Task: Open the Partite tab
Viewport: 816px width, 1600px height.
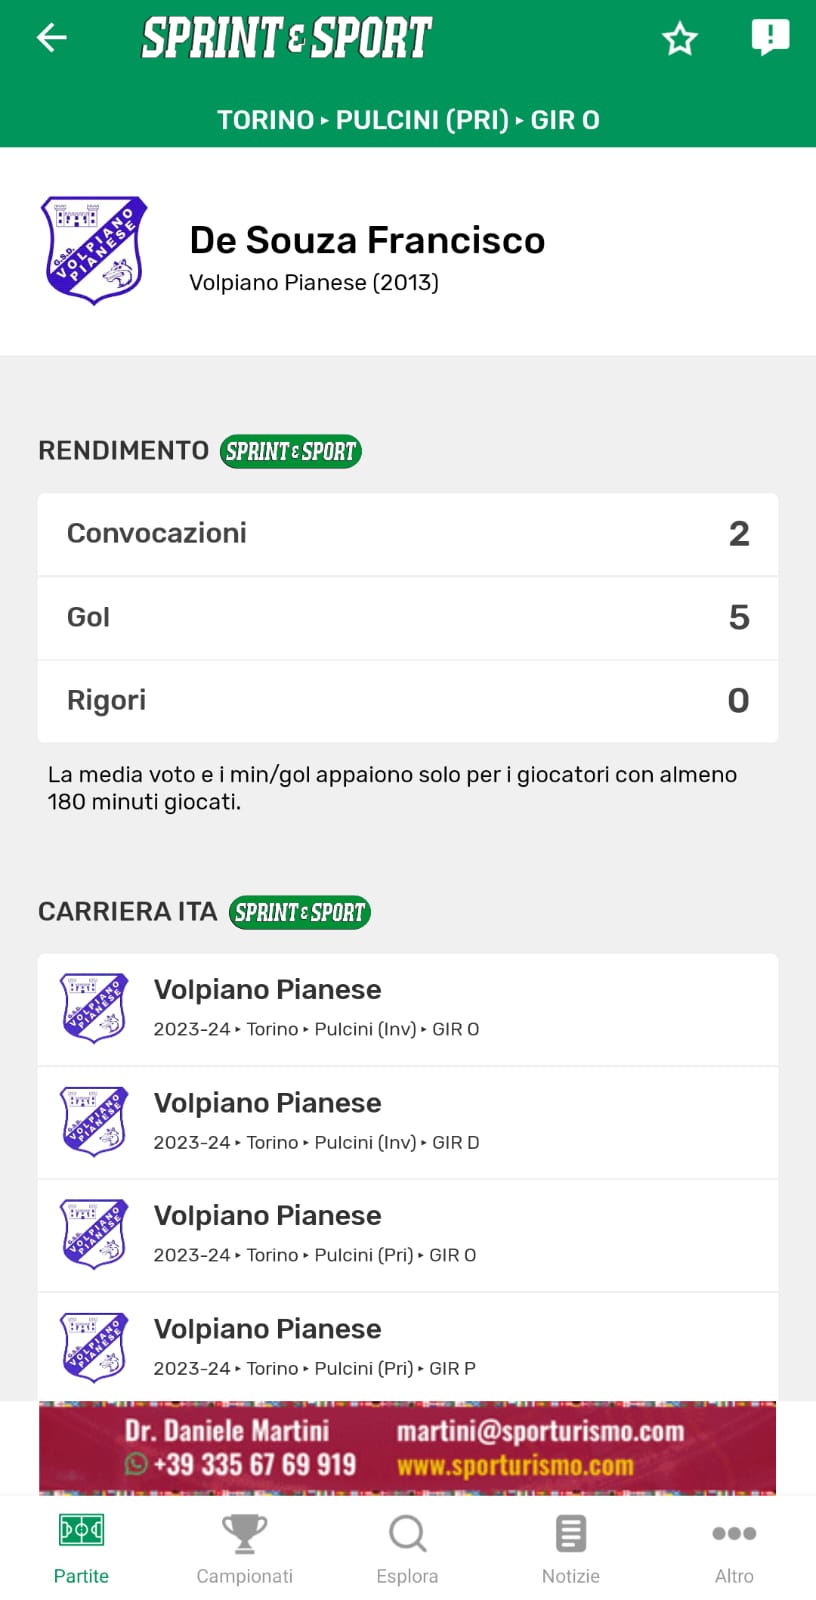Action: pos(81,1548)
